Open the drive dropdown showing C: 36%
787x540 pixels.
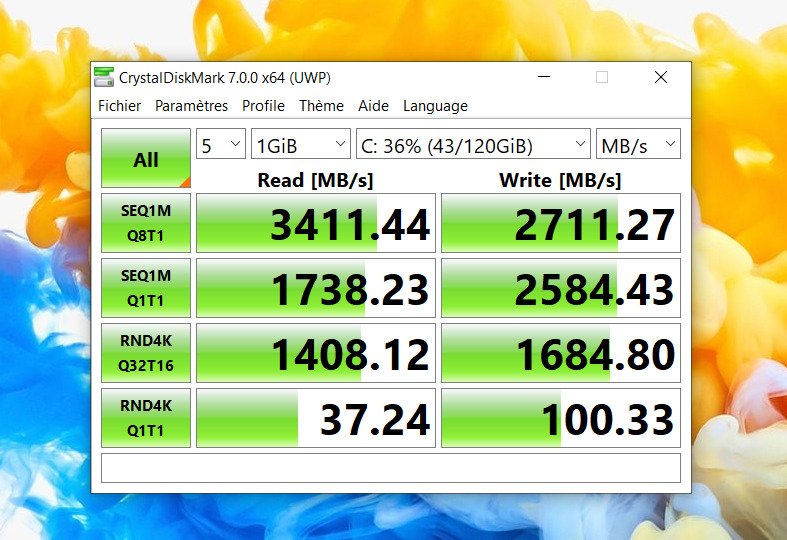click(x=473, y=144)
